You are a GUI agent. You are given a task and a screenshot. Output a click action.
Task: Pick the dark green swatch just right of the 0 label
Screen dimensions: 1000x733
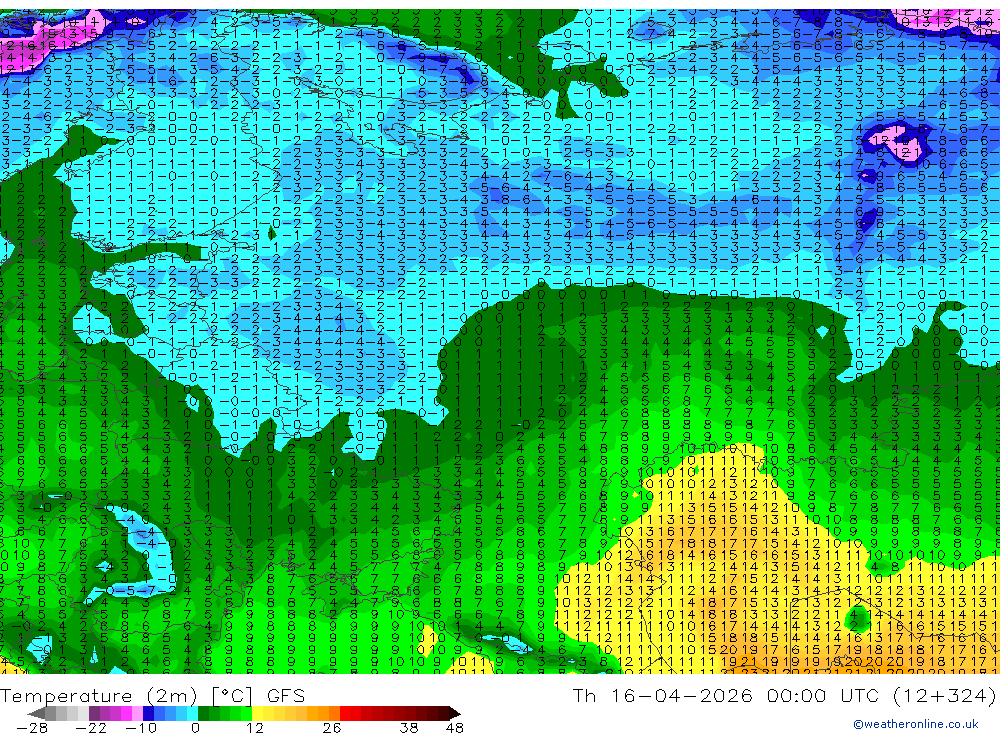203,714
